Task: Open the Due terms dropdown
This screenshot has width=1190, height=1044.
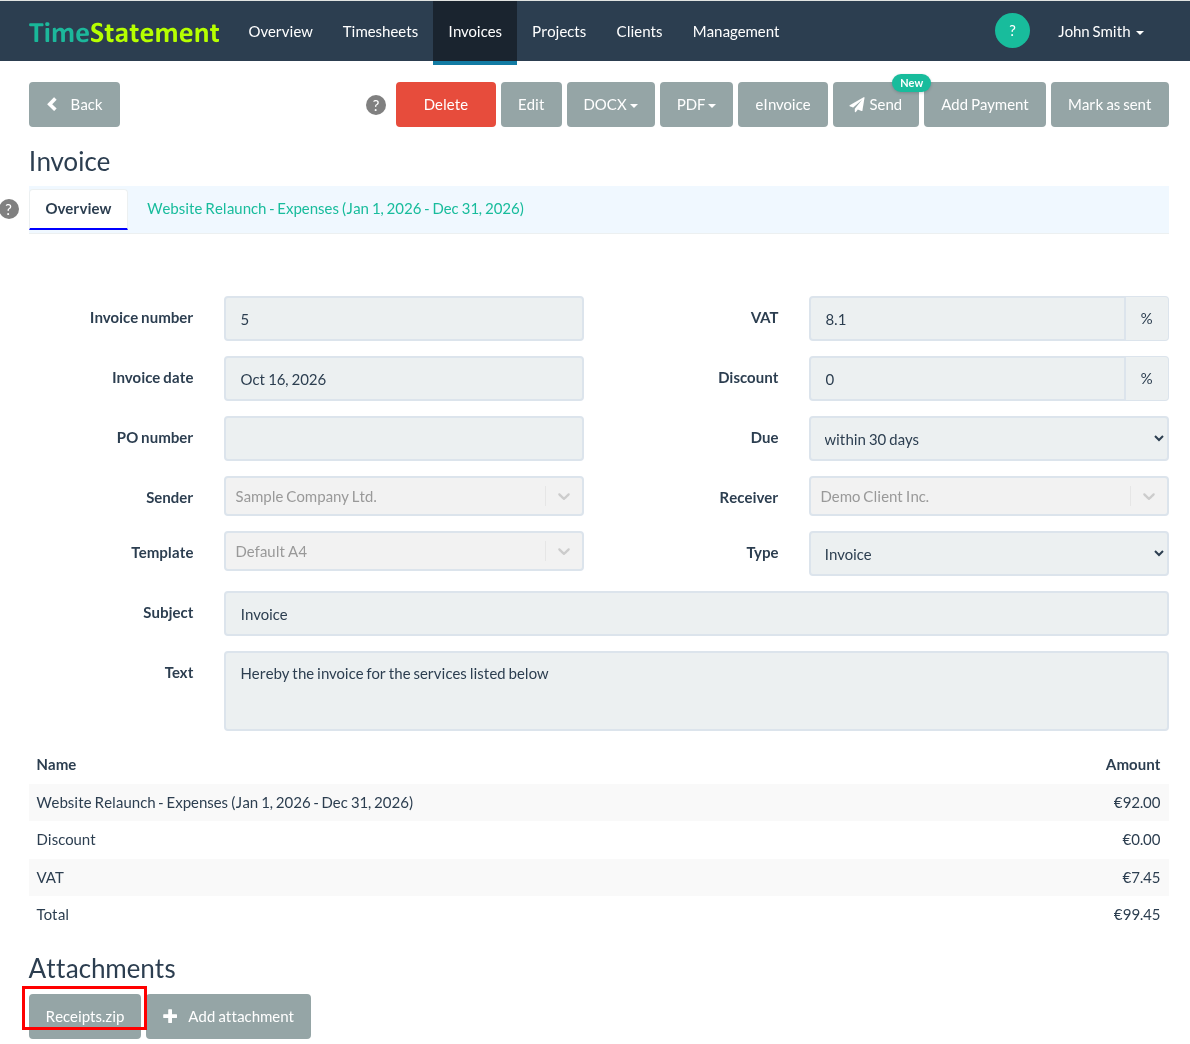Action: 989,439
